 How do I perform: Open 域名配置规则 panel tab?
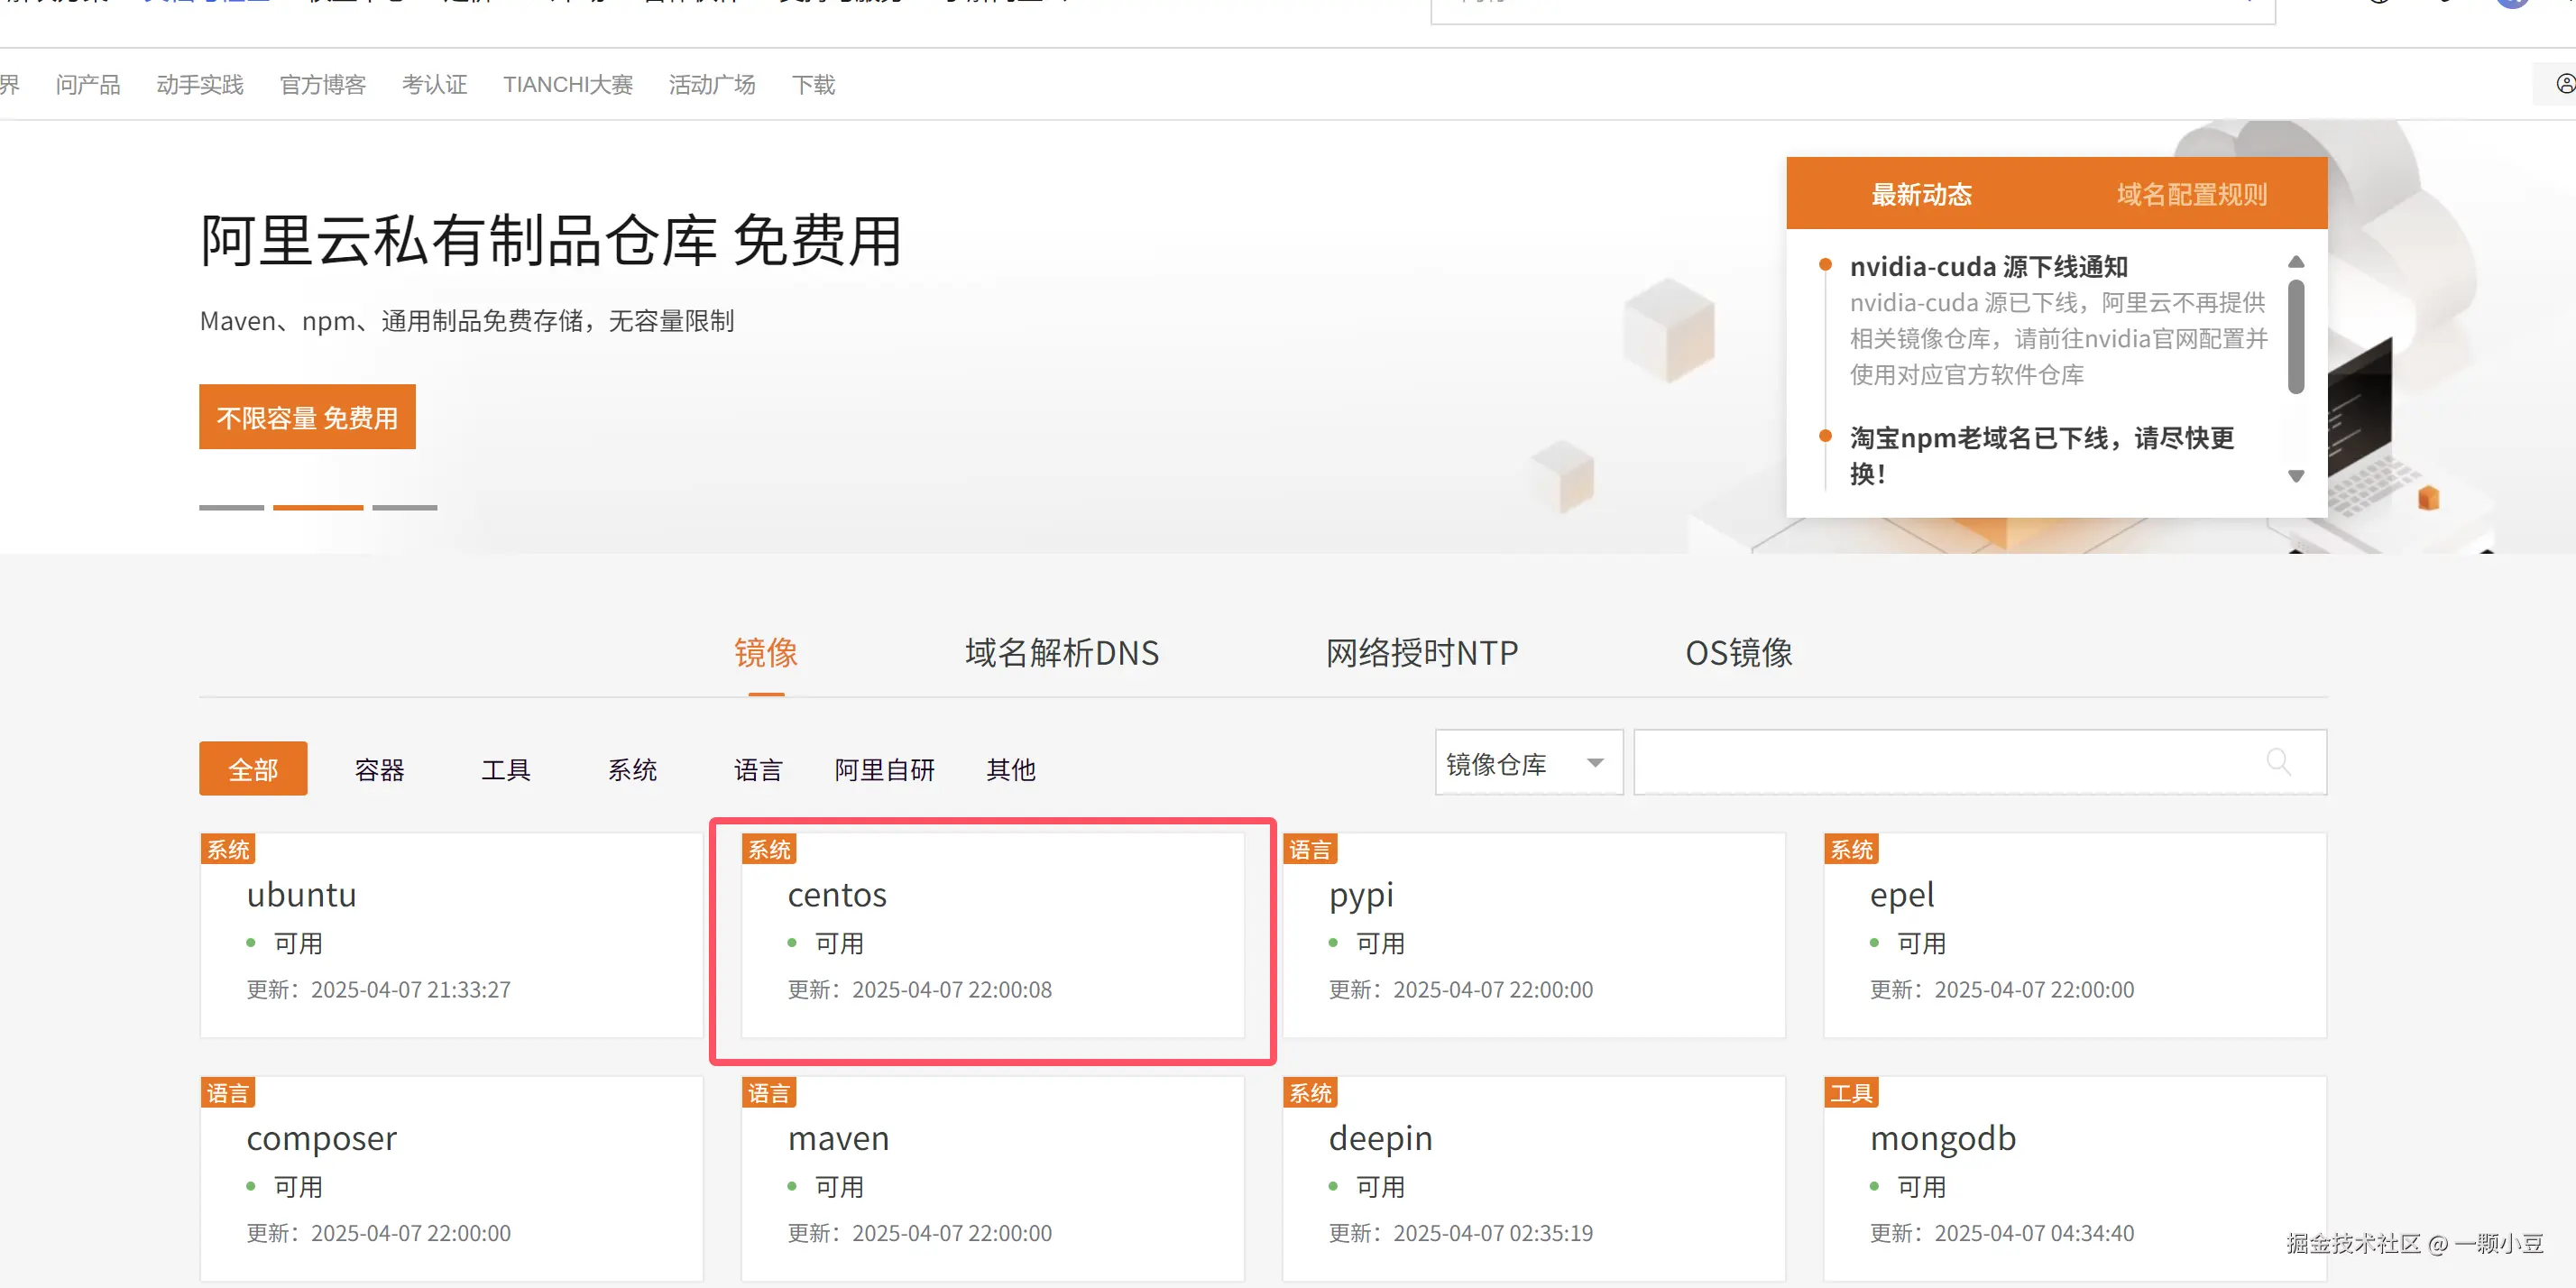2191,194
